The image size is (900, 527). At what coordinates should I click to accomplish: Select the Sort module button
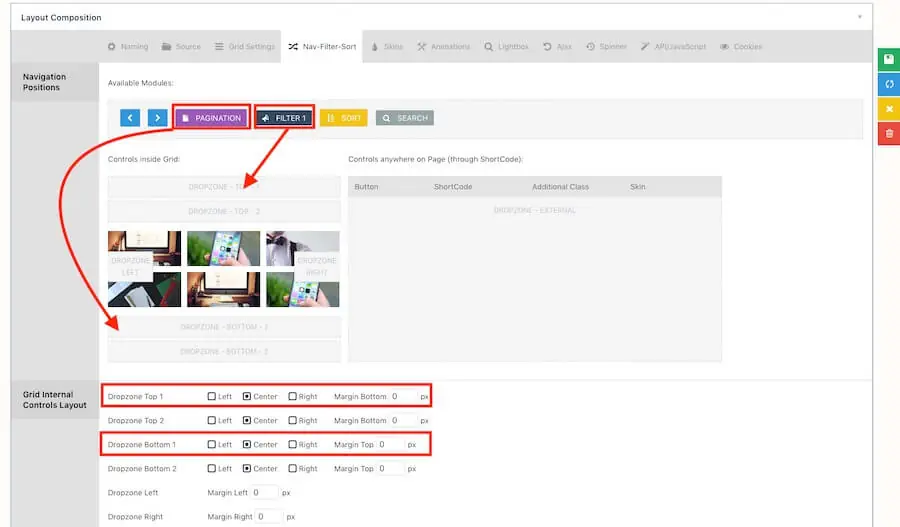click(x=344, y=118)
